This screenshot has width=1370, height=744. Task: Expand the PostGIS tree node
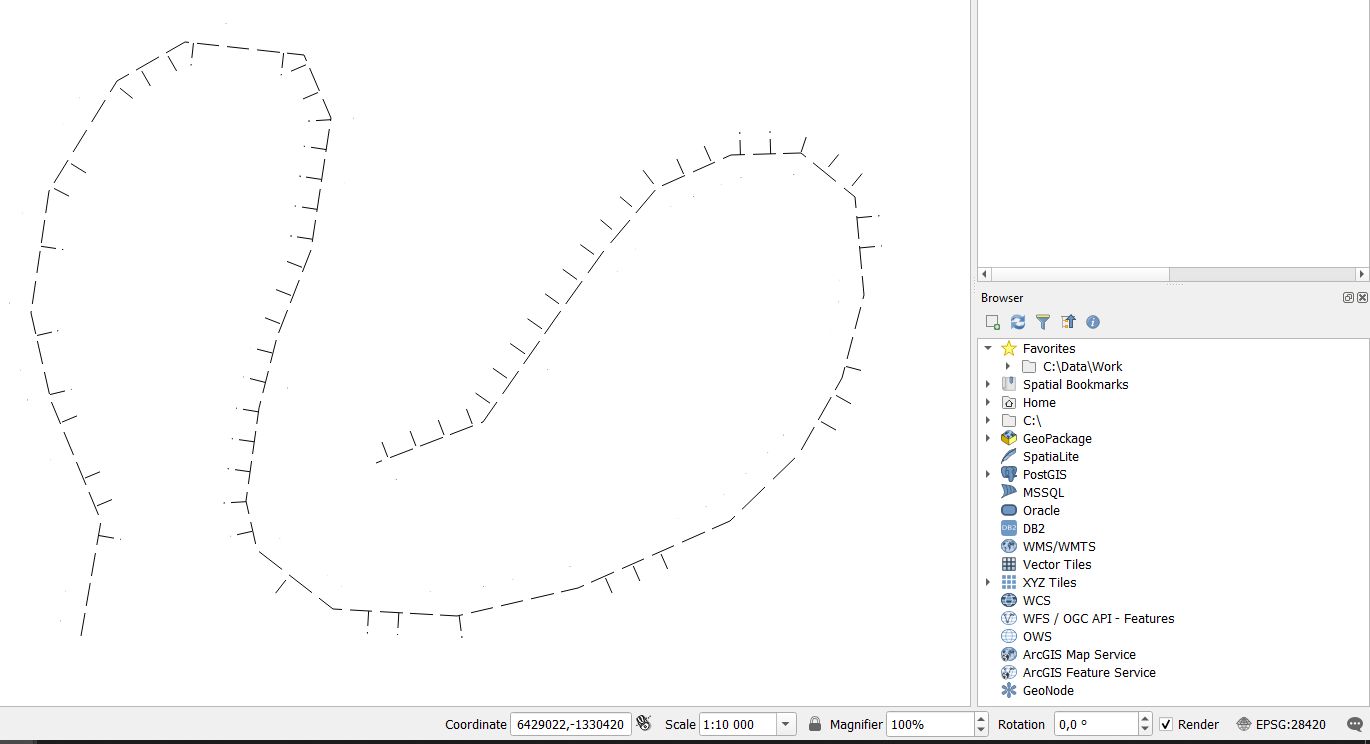point(988,475)
